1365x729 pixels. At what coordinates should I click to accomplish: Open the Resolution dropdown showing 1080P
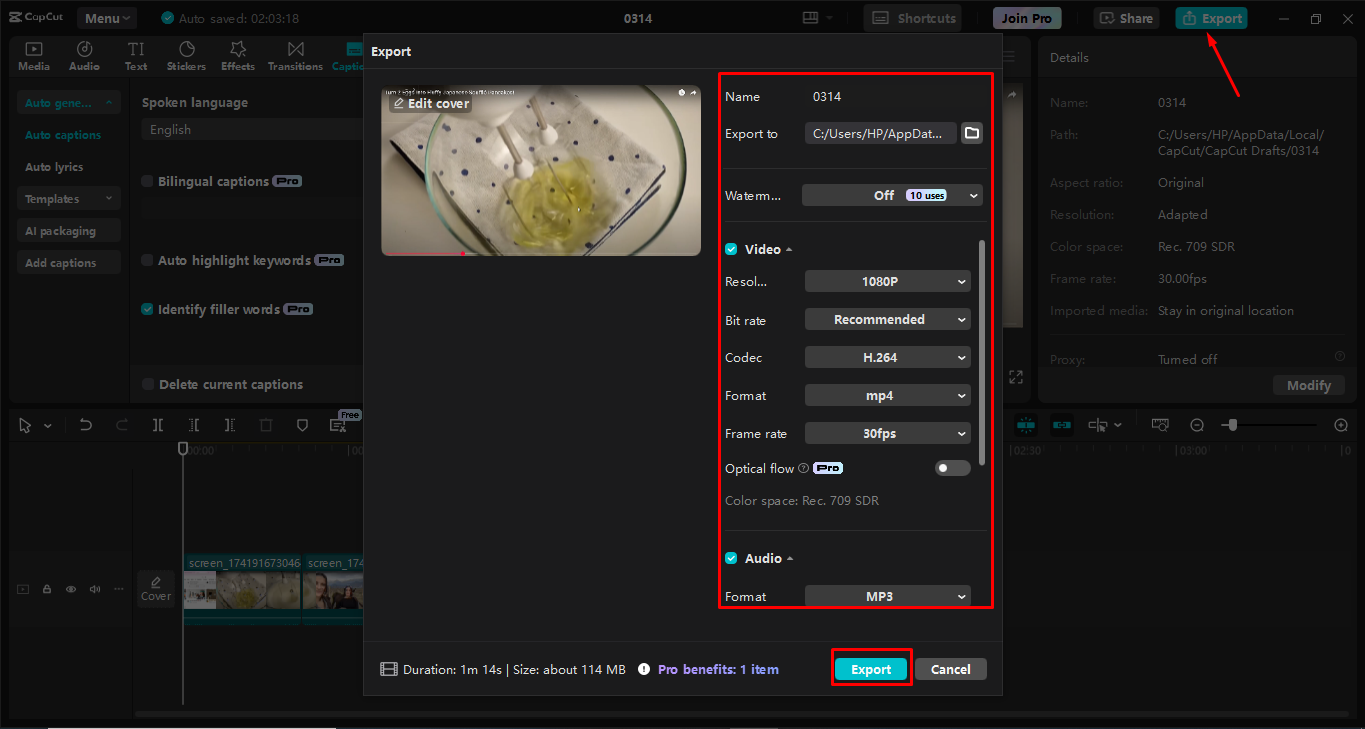pyautogui.click(x=887, y=281)
